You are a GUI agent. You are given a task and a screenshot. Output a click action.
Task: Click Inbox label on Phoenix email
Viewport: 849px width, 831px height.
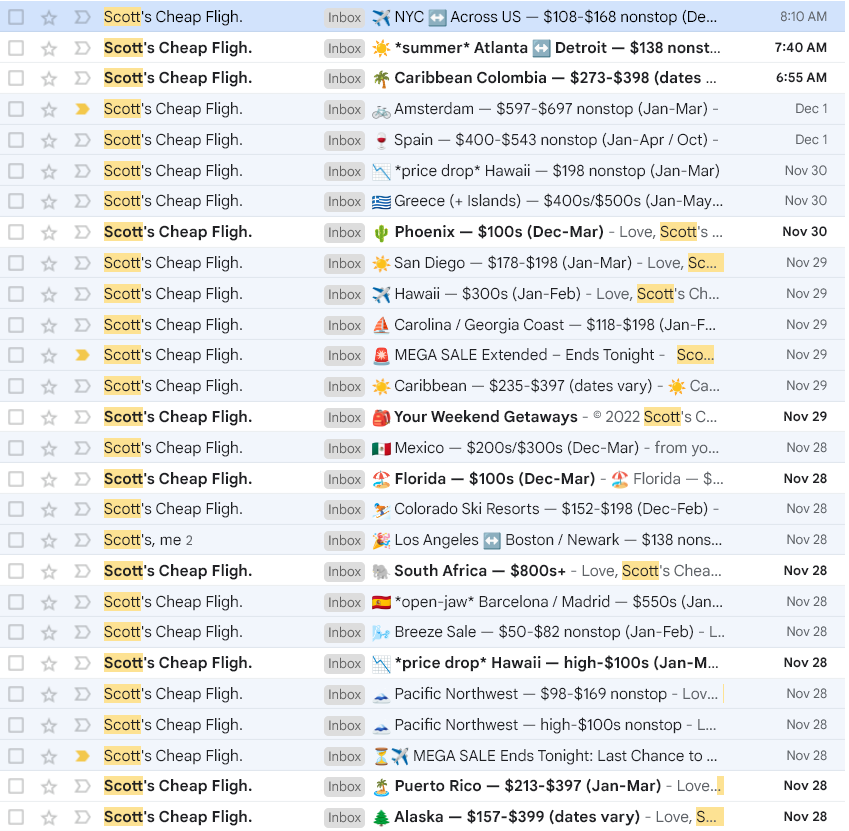point(344,232)
